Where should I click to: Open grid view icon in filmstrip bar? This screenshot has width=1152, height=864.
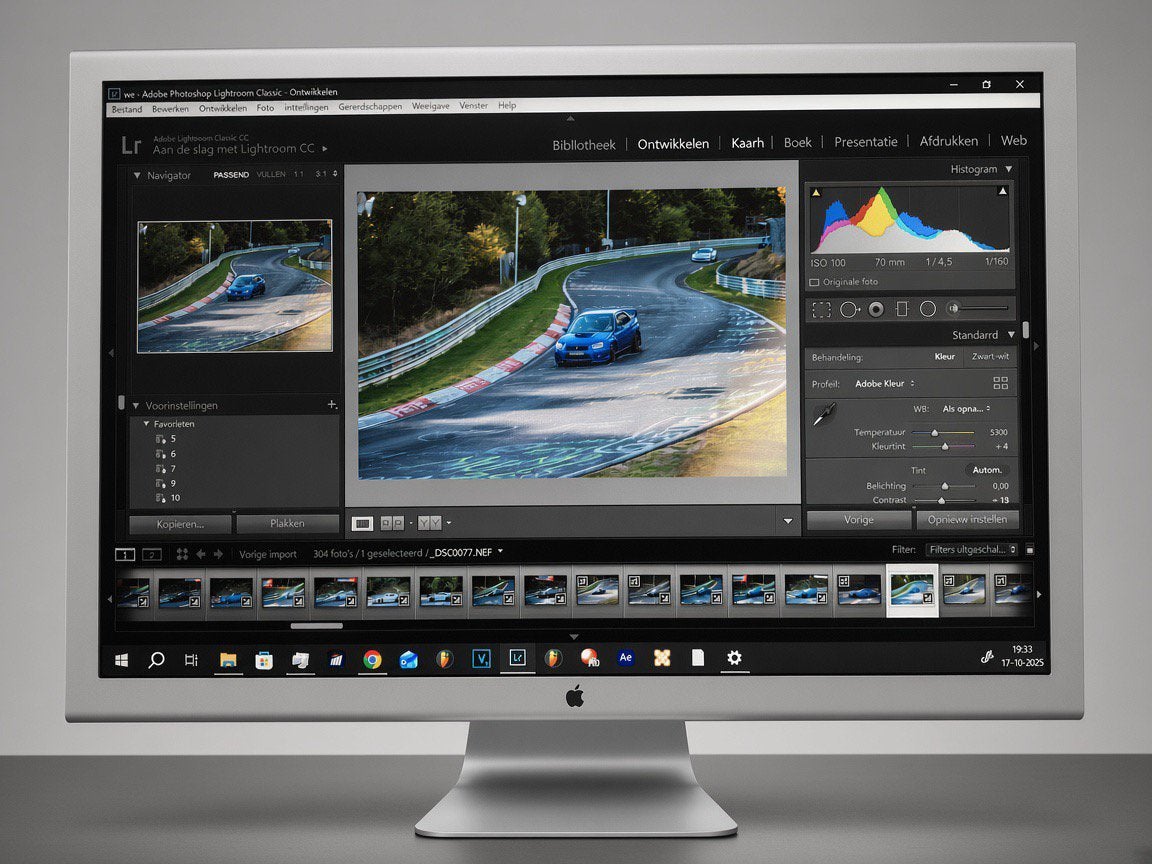182,554
